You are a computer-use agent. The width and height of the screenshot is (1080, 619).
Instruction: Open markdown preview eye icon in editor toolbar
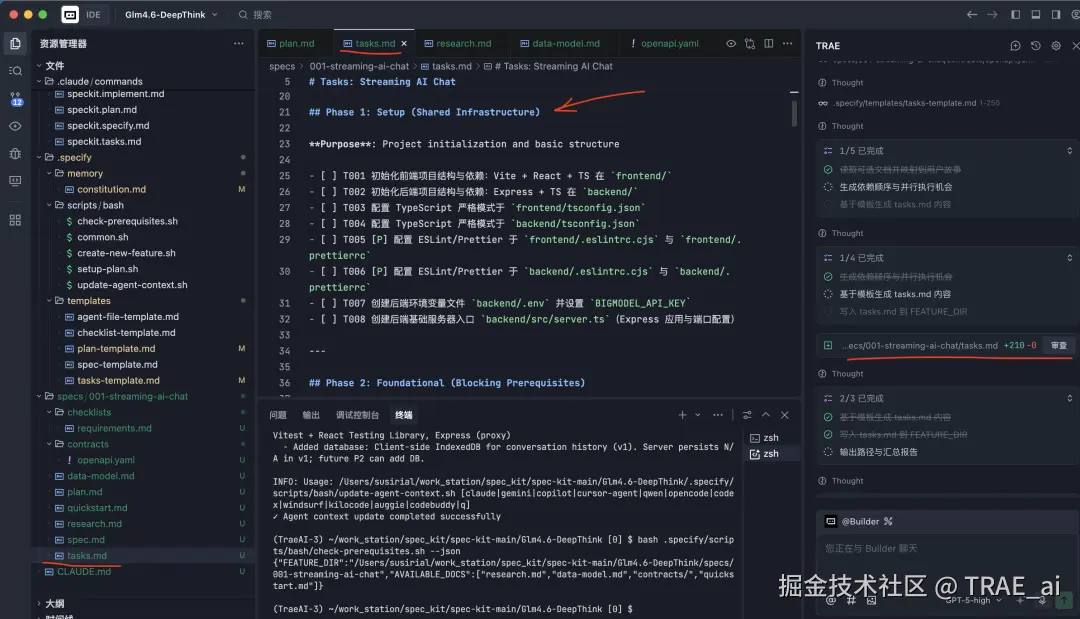(x=731, y=43)
